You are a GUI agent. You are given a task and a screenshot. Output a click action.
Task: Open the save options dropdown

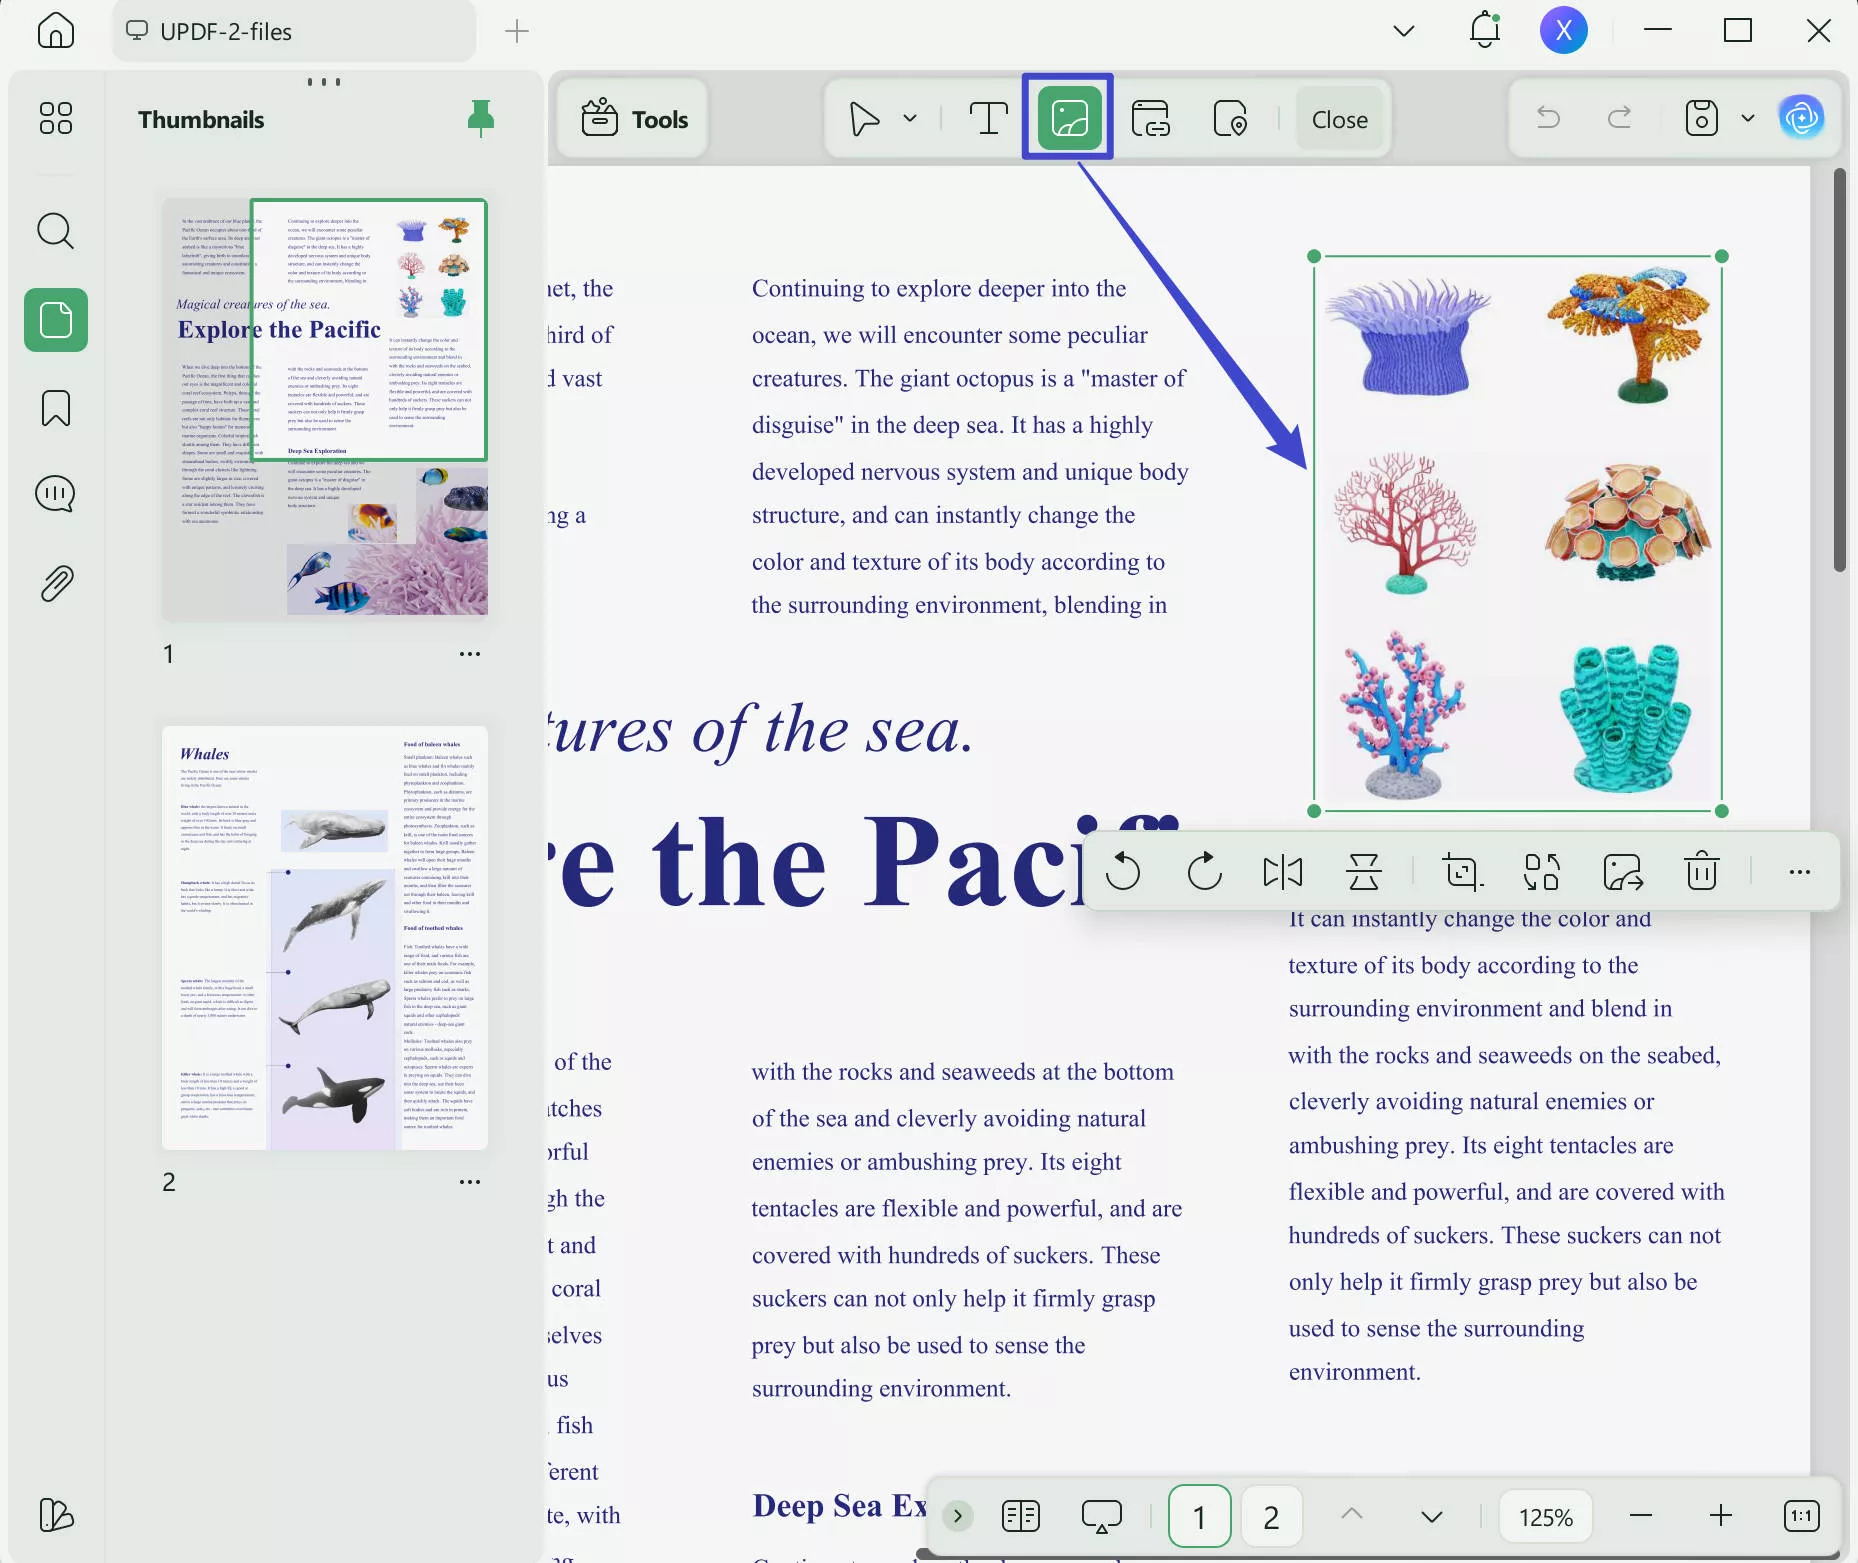[1747, 118]
